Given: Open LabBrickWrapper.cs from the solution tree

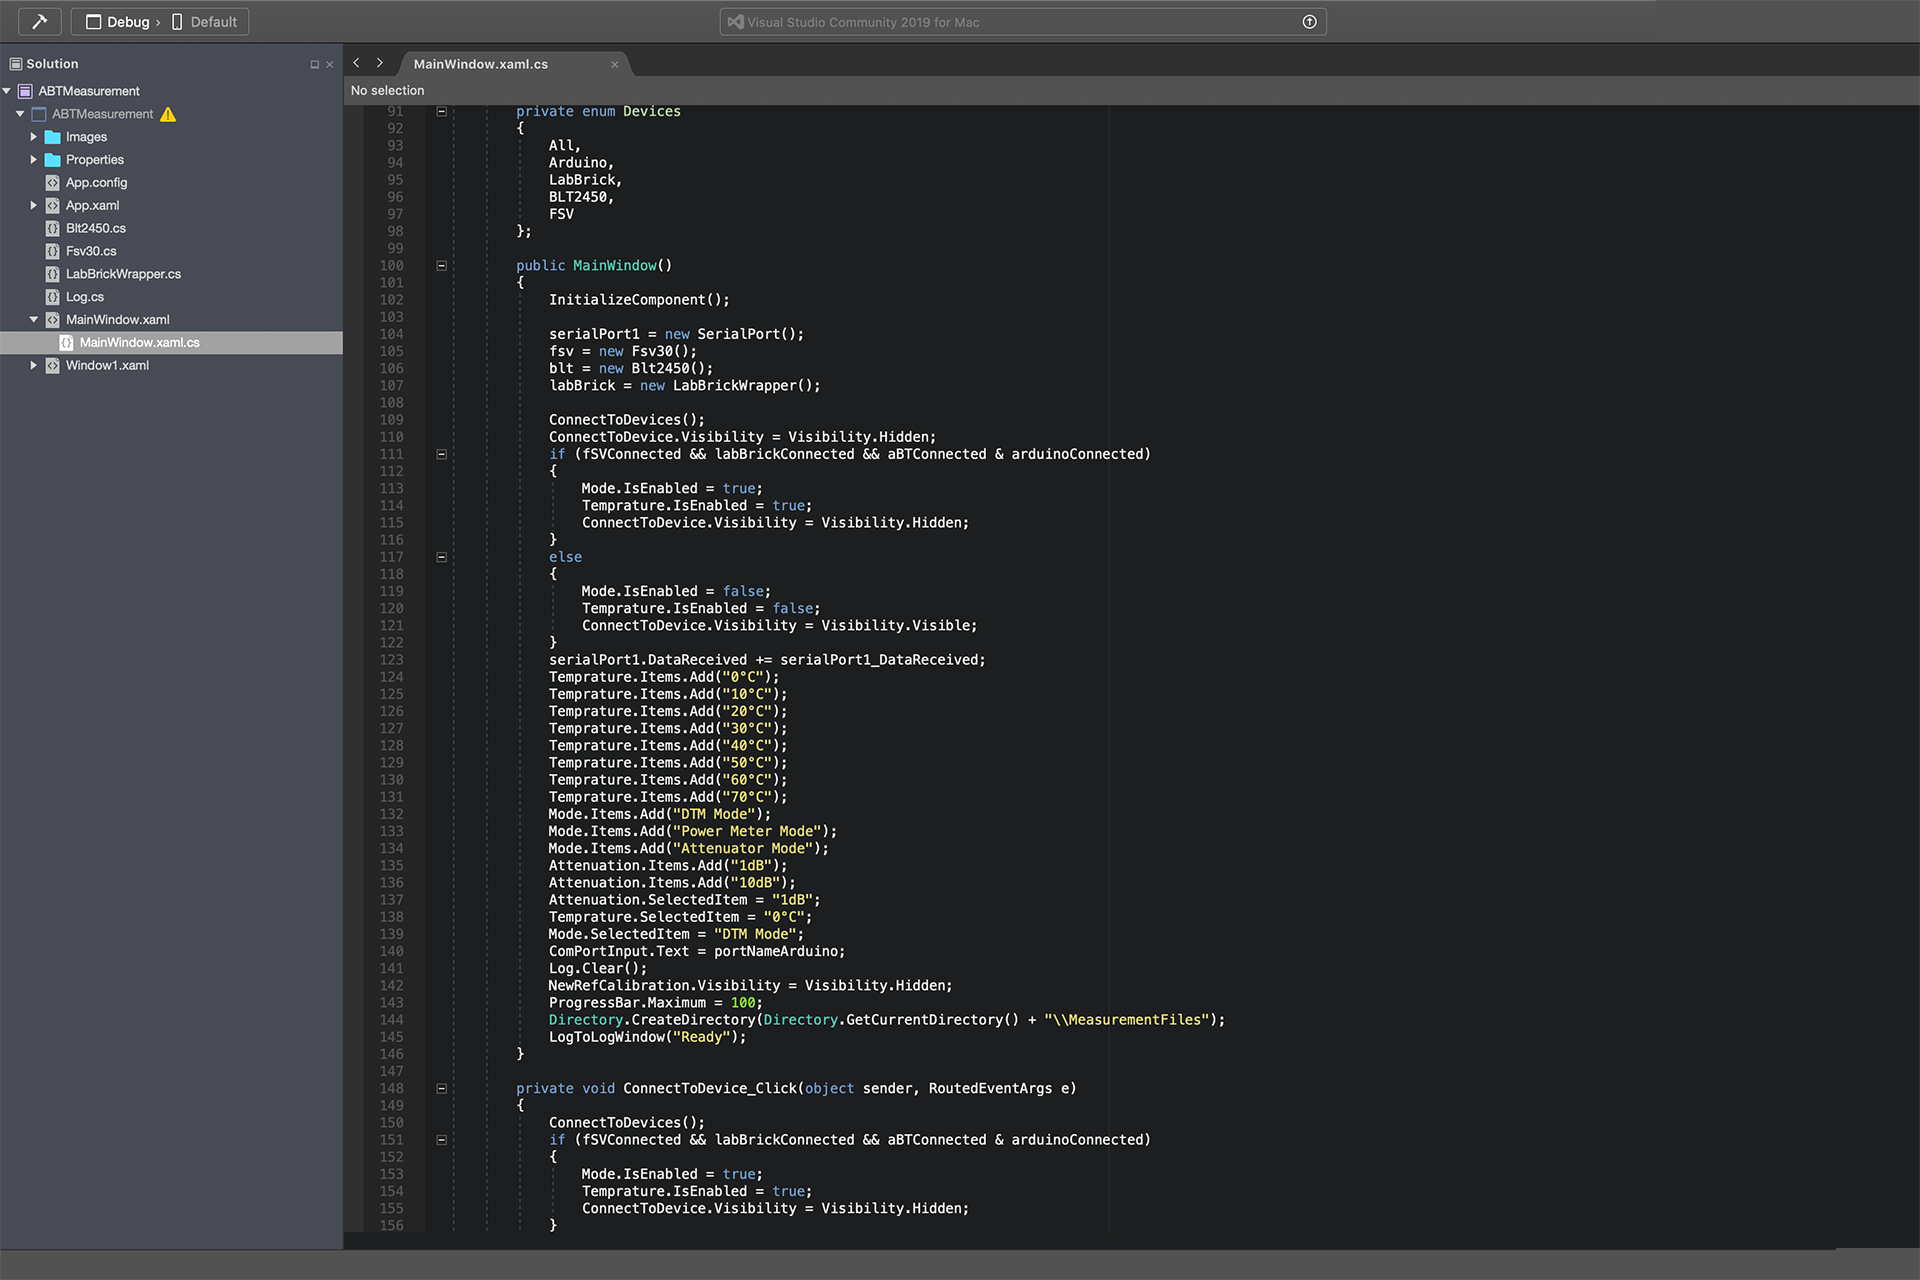Looking at the screenshot, I should [123, 274].
